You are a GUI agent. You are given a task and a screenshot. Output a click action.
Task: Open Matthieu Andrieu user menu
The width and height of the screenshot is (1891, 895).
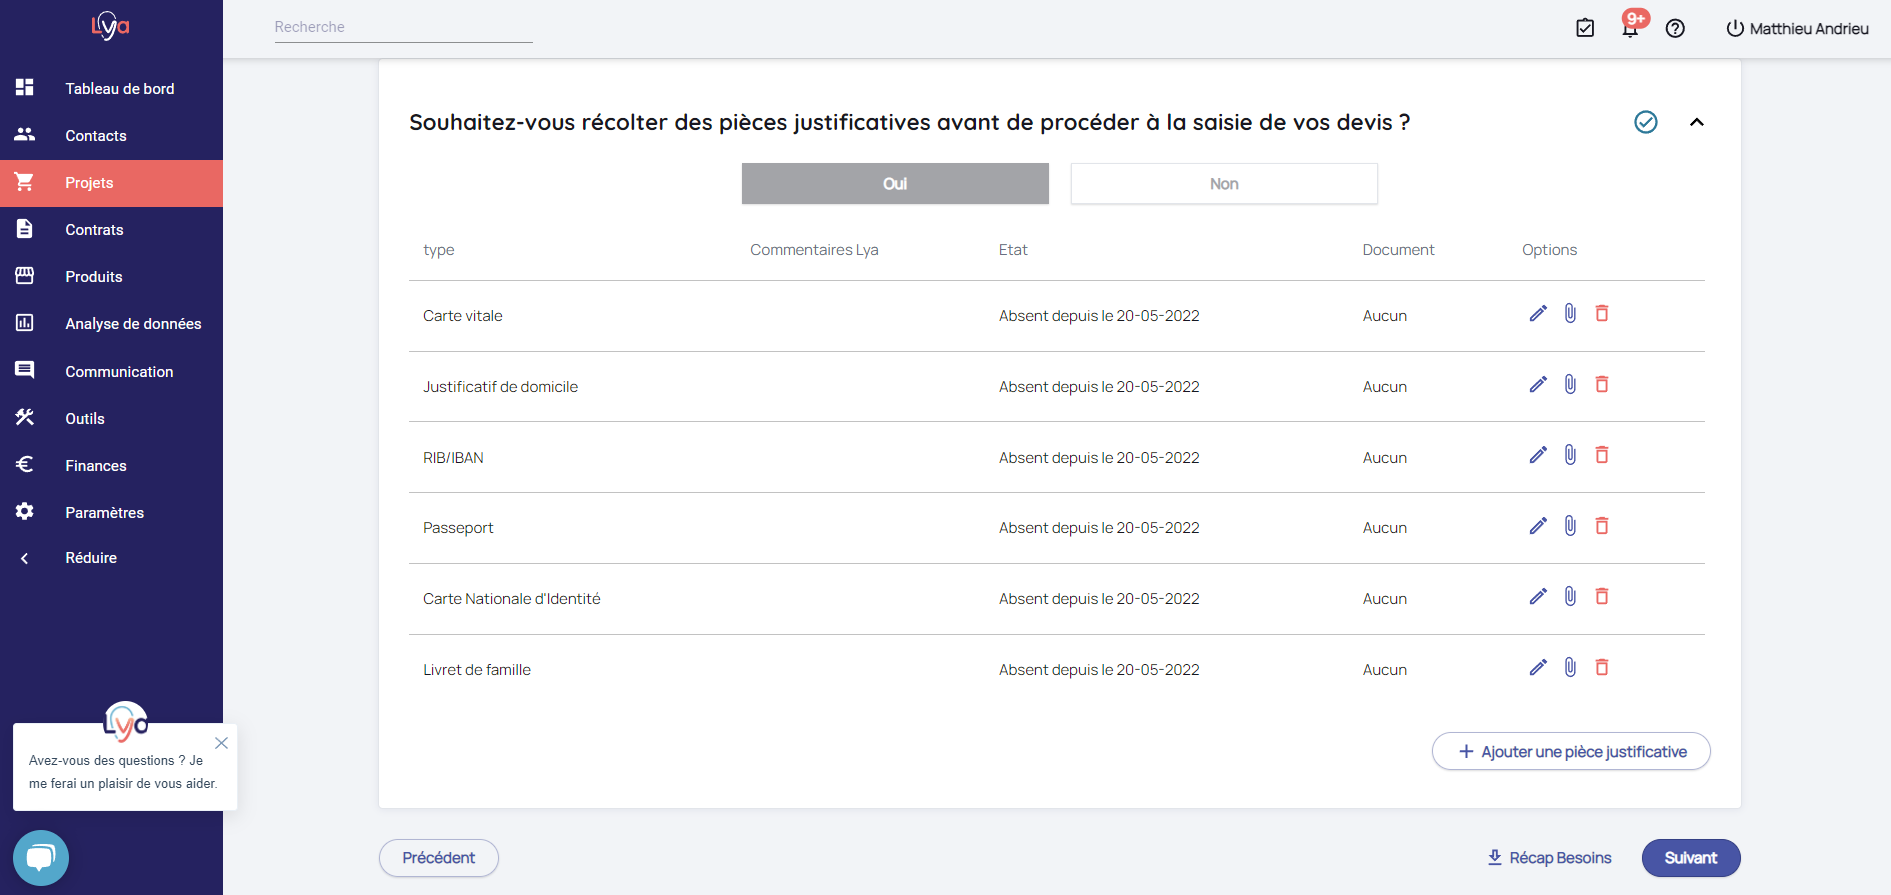pyautogui.click(x=1797, y=29)
